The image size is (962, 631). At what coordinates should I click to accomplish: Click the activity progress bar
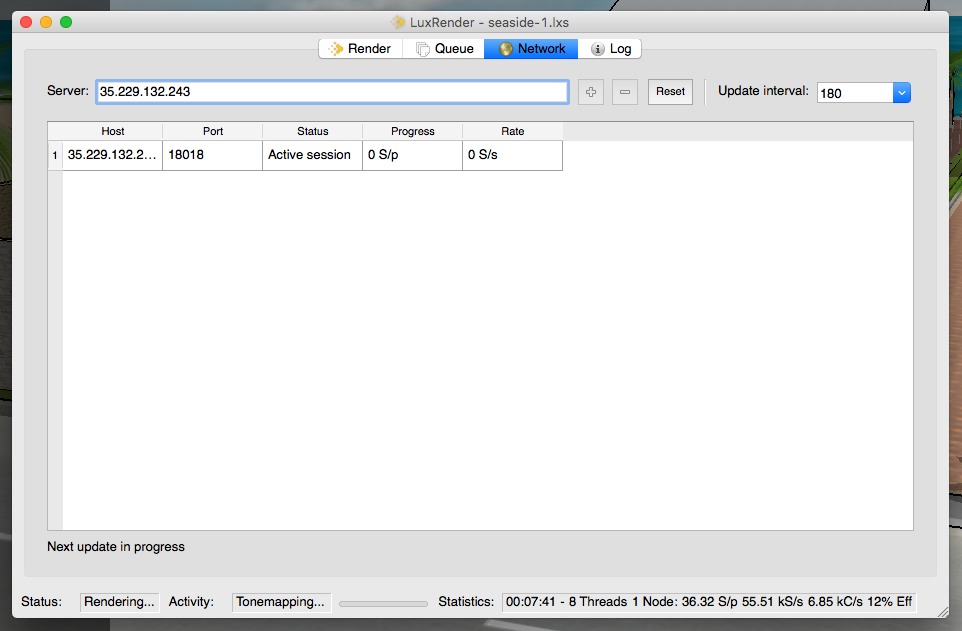tap(383, 604)
